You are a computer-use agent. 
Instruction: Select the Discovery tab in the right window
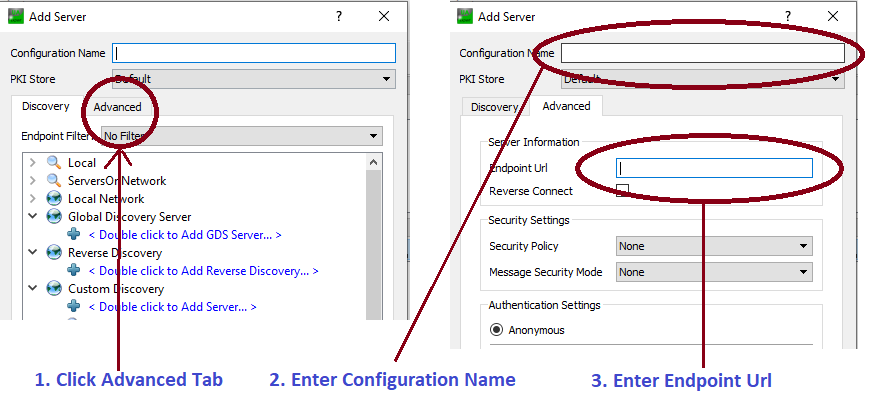tap(496, 107)
